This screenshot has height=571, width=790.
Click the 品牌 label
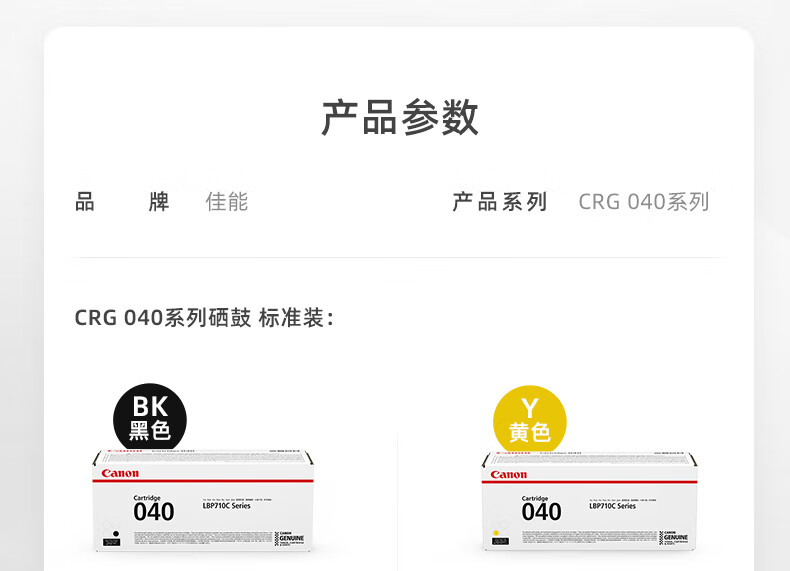pos(122,202)
